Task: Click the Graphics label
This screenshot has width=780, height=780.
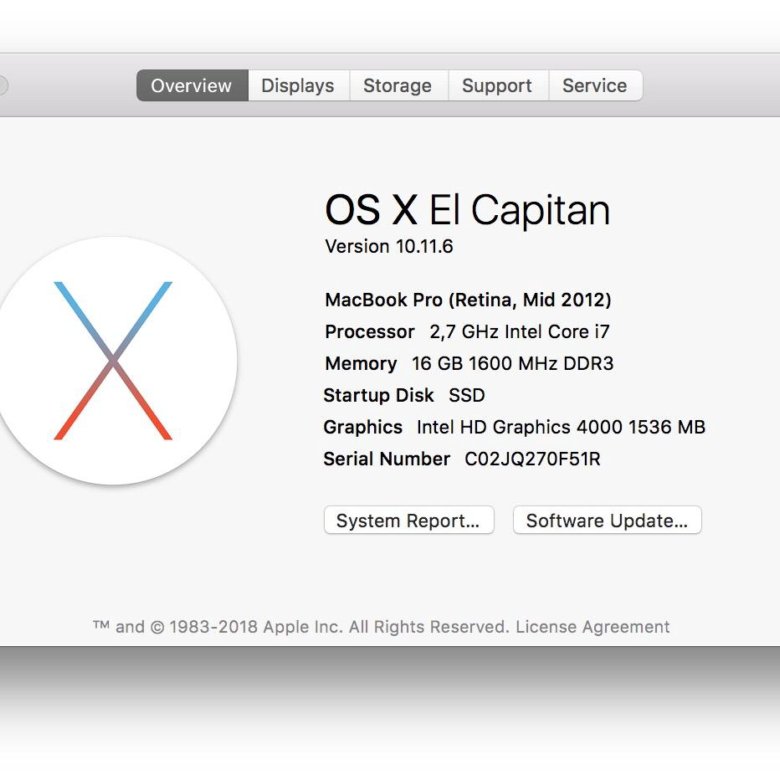Action: tap(363, 427)
